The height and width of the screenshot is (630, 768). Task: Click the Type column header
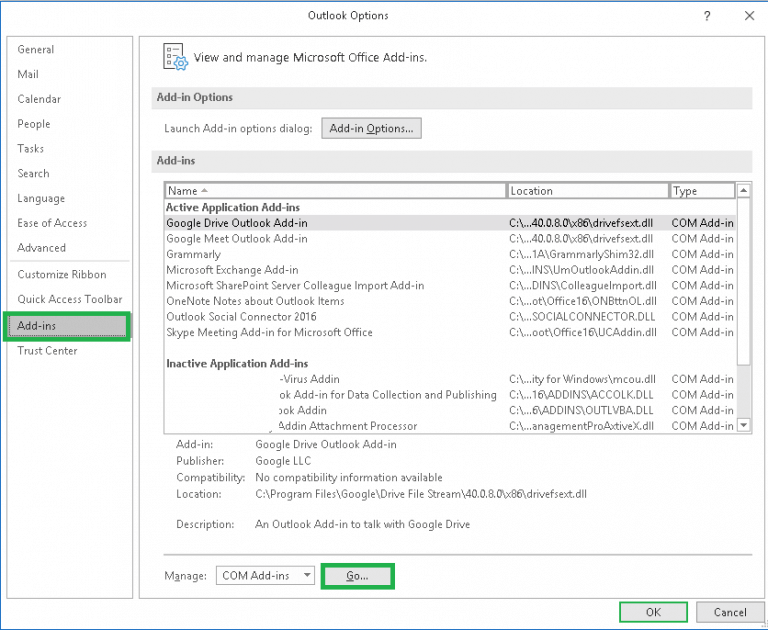[702, 191]
